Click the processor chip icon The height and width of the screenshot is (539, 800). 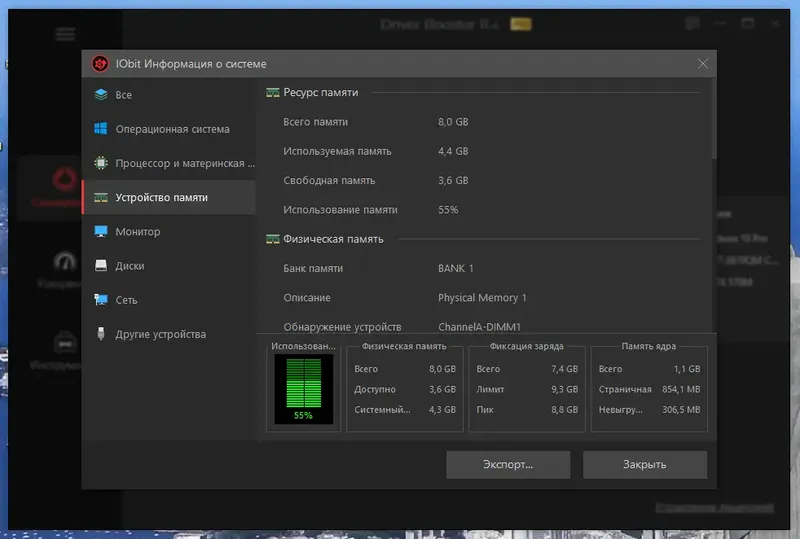coord(101,163)
